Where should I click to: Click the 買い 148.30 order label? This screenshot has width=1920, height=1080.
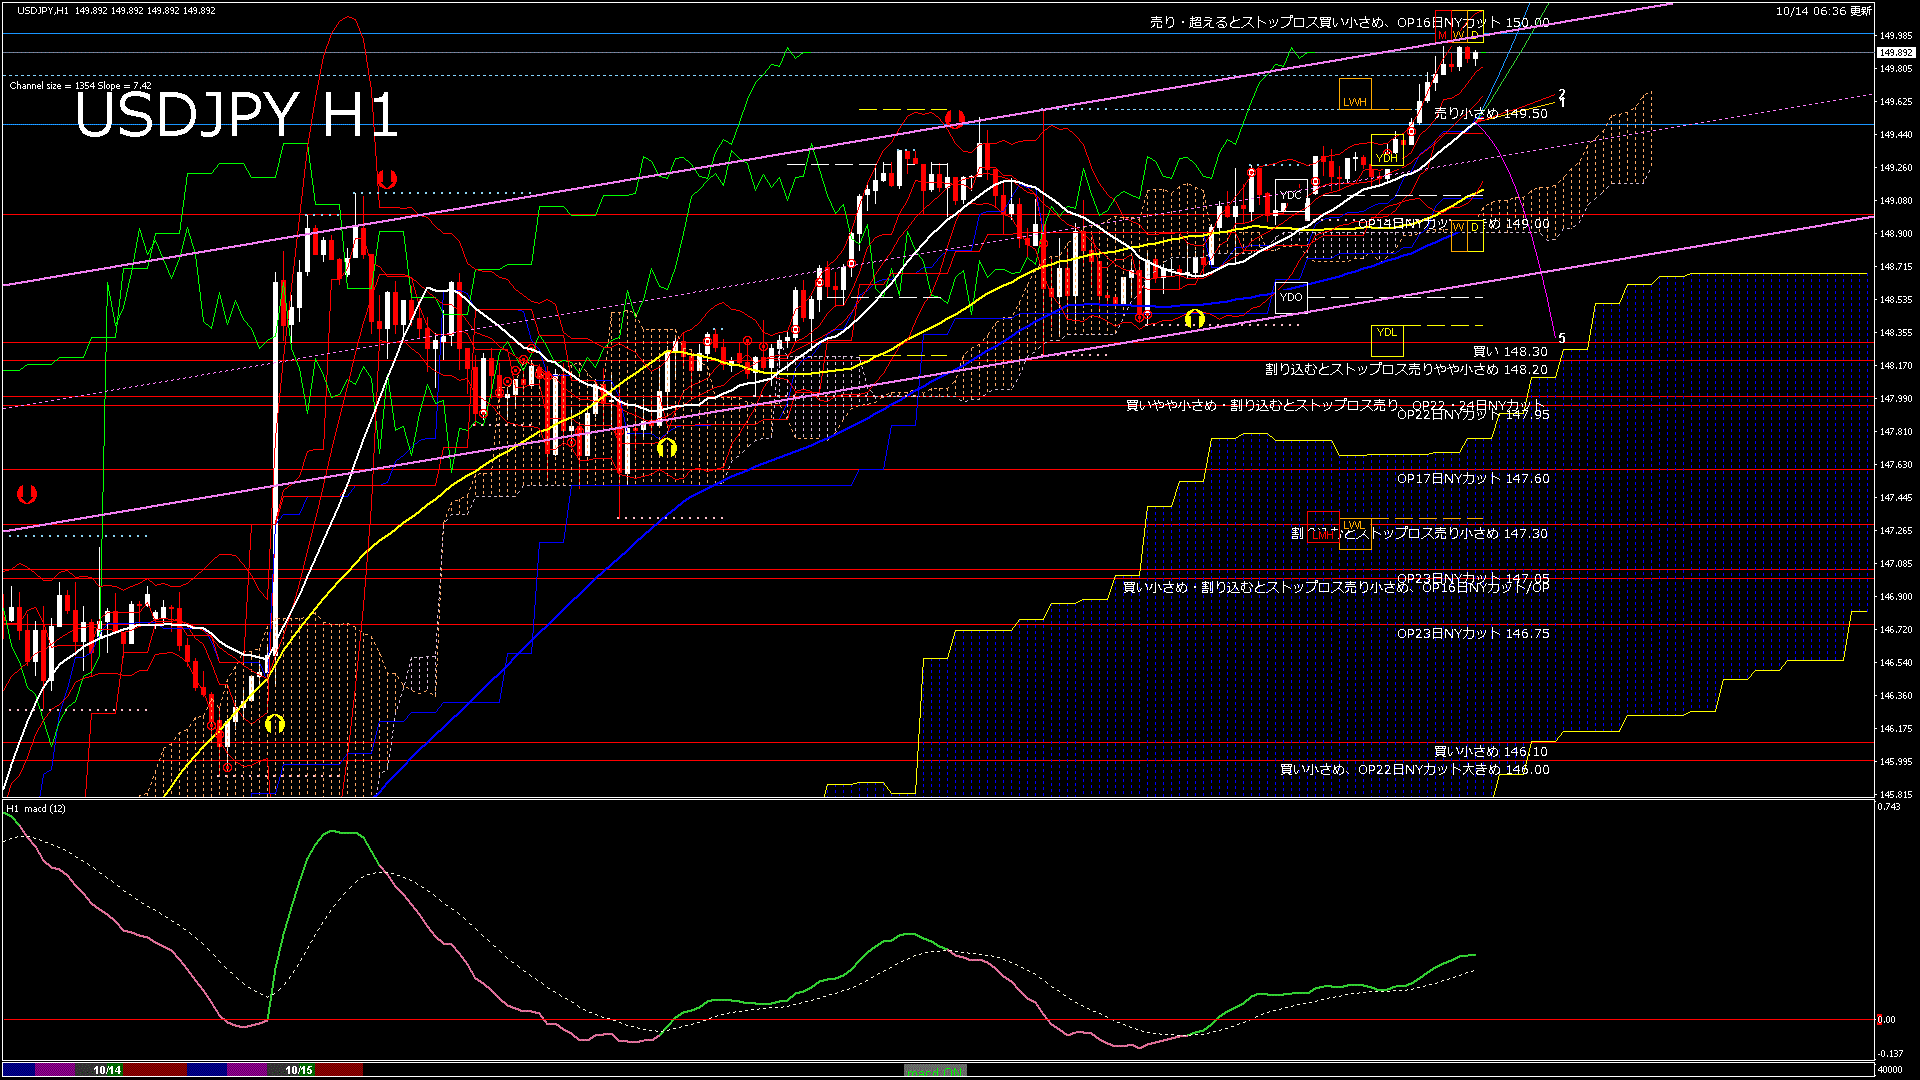[1510, 352]
